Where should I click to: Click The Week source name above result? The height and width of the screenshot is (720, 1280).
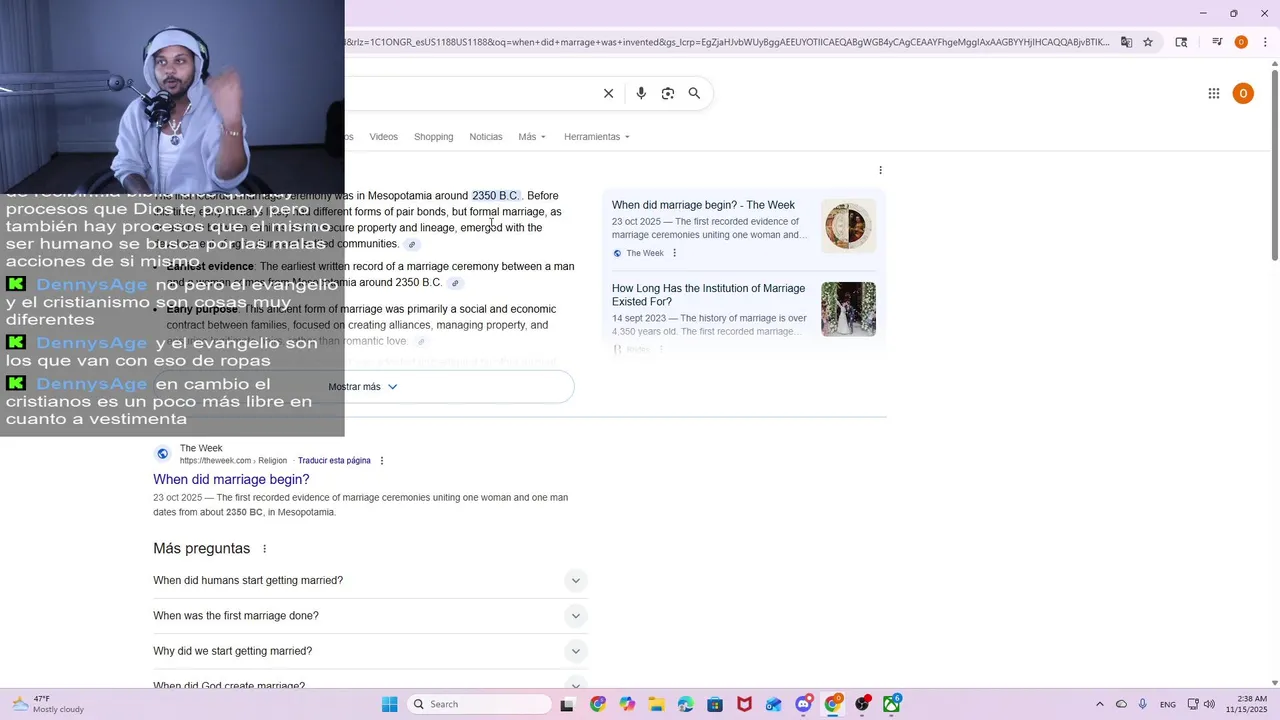(201, 448)
